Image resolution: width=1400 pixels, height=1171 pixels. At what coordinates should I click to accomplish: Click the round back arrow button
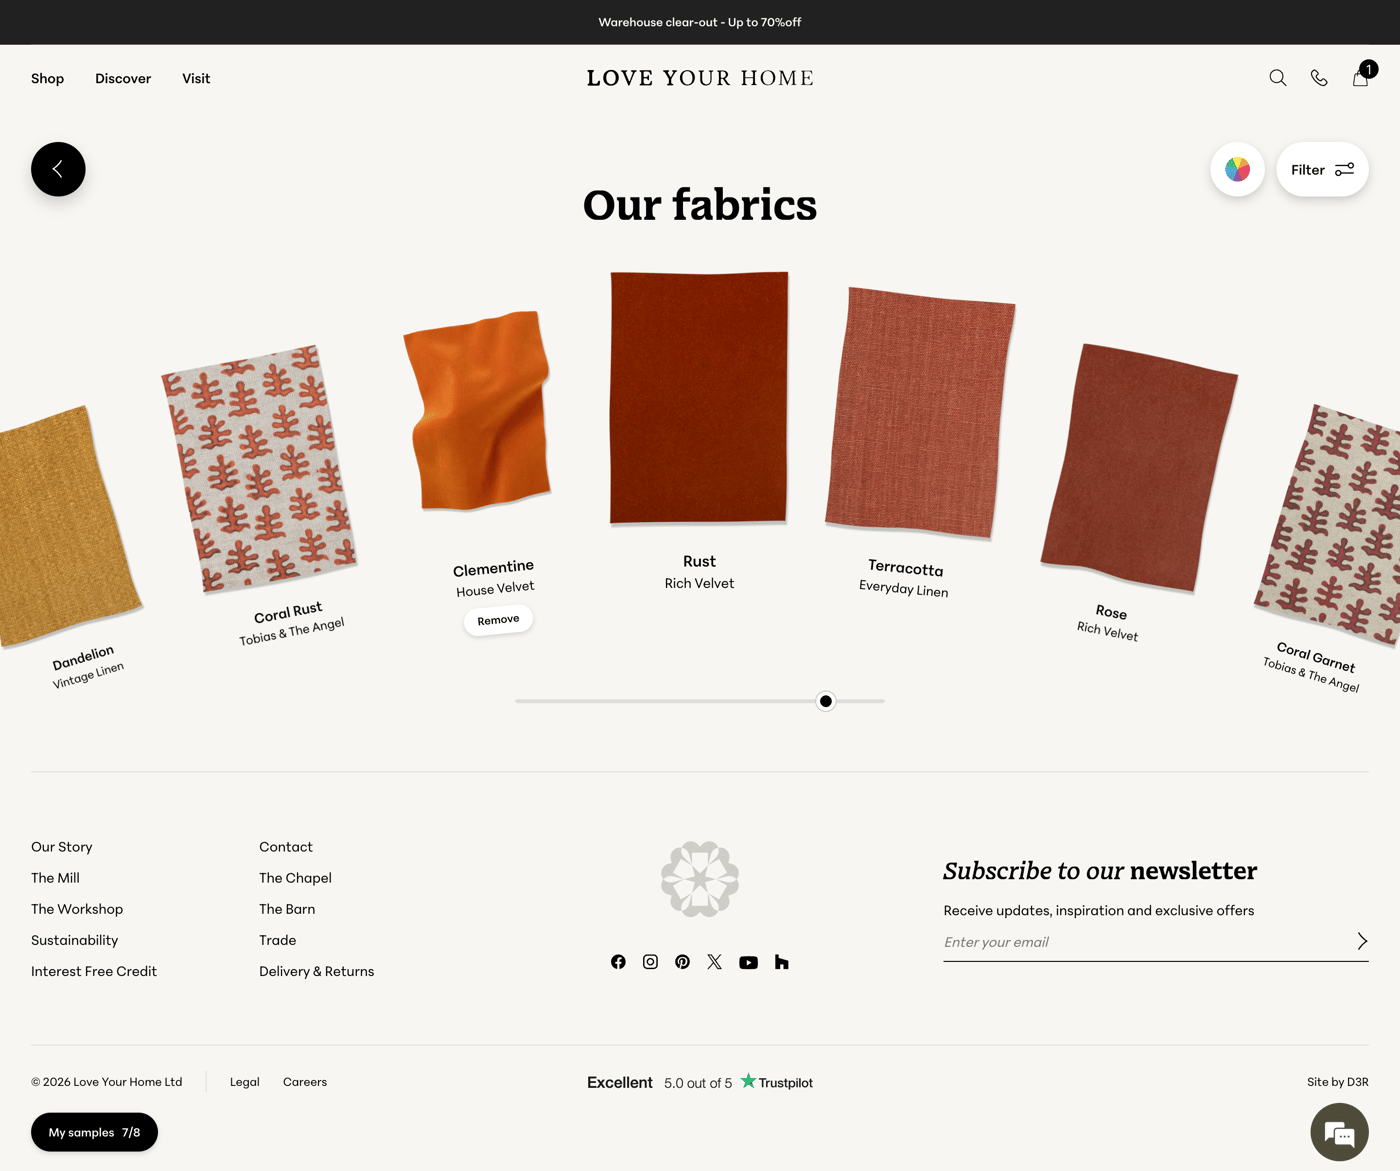click(x=58, y=169)
